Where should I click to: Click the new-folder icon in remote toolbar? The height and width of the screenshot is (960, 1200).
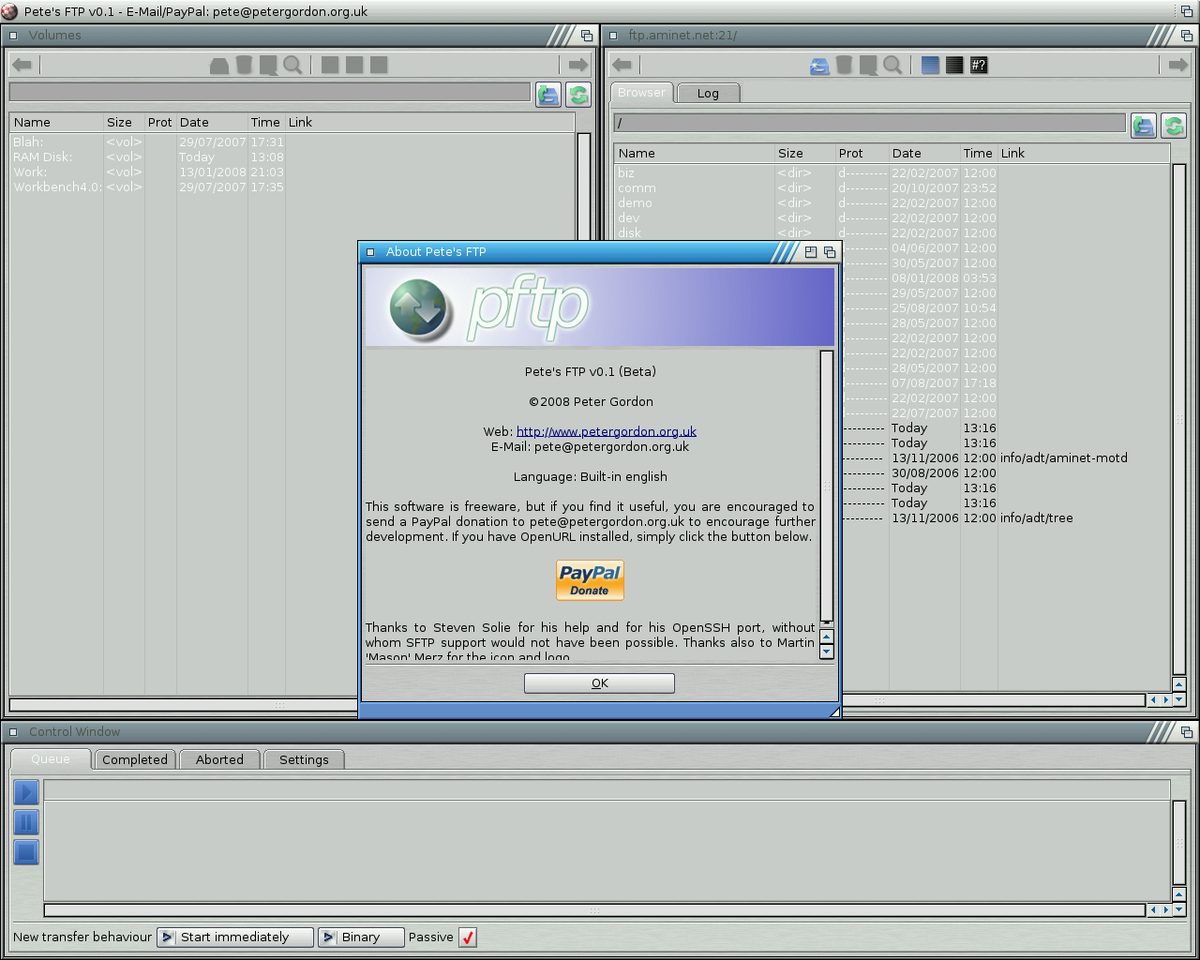coord(820,65)
